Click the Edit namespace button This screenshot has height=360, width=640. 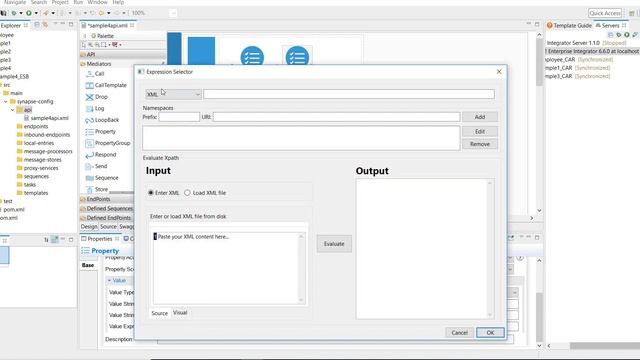click(480, 131)
